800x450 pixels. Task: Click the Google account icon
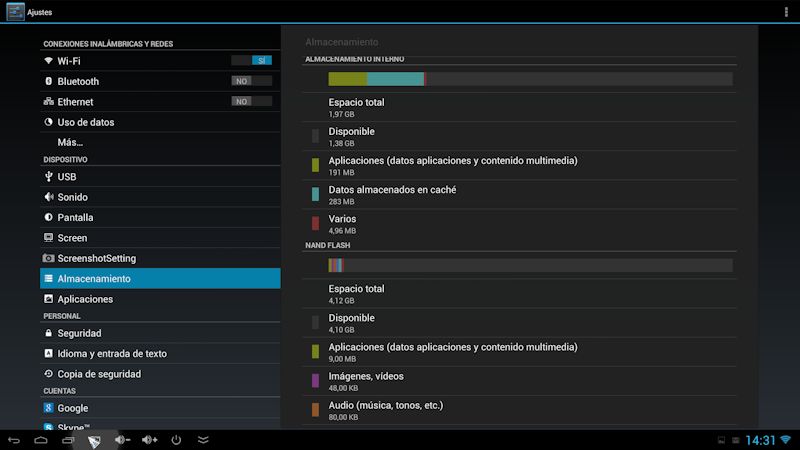(48, 408)
